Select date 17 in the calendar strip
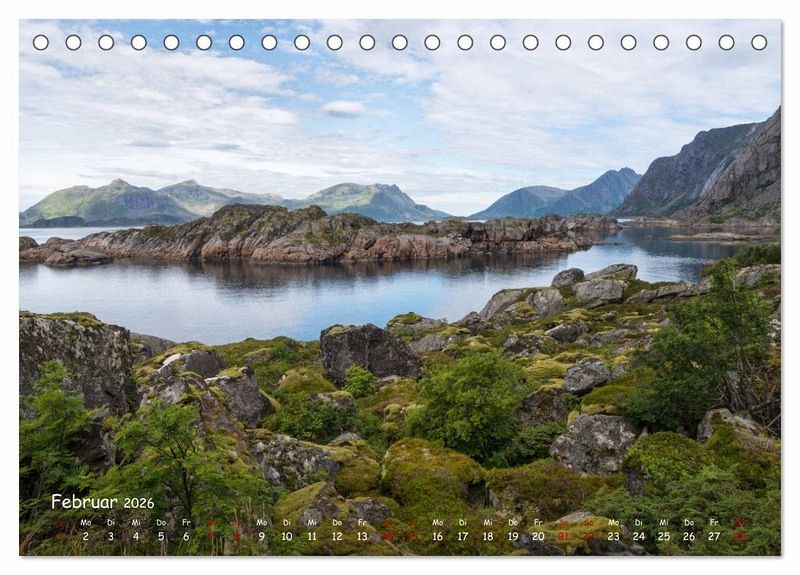Screen dimensions: 800x575 tap(462, 536)
